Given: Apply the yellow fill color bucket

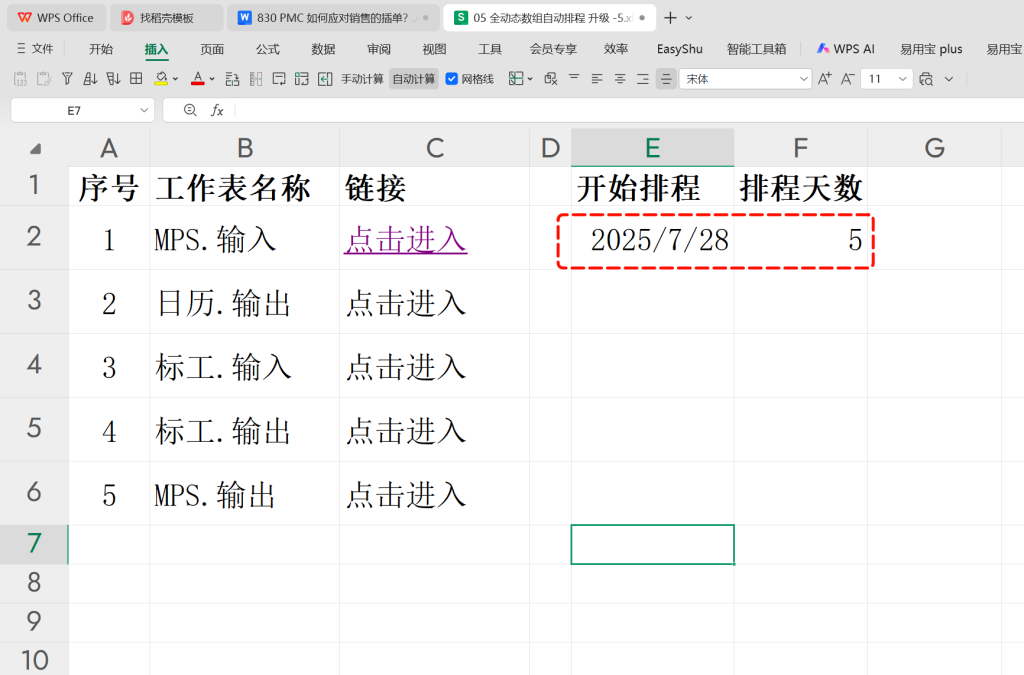Looking at the screenshot, I should point(161,79).
